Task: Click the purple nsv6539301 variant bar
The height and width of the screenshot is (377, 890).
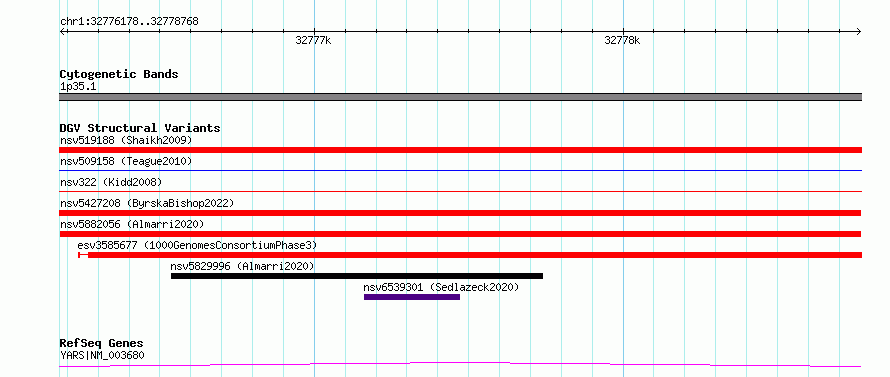Action: point(412,297)
